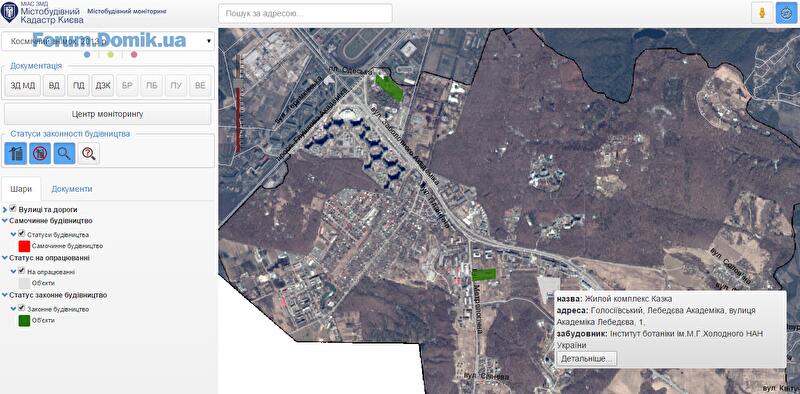Open Центр моніторингу
This screenshot has height=394, width=800.
[108, 114]
